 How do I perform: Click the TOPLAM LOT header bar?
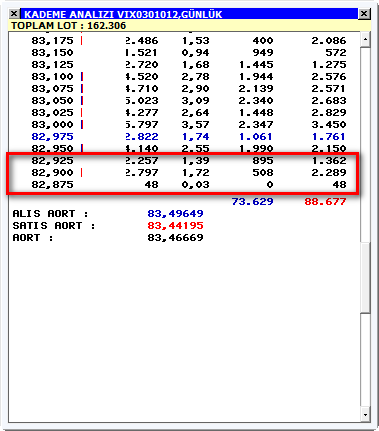click(189, 26)
